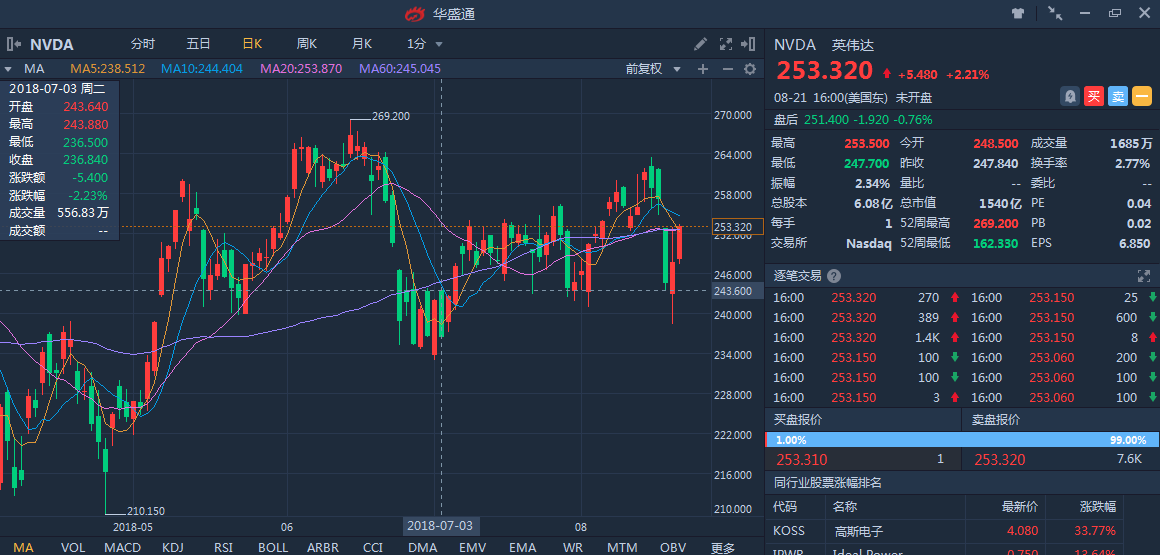Select the MACD indicator tab
Image resolution: width=1160 pixels, height=555 pixels.
122,547
